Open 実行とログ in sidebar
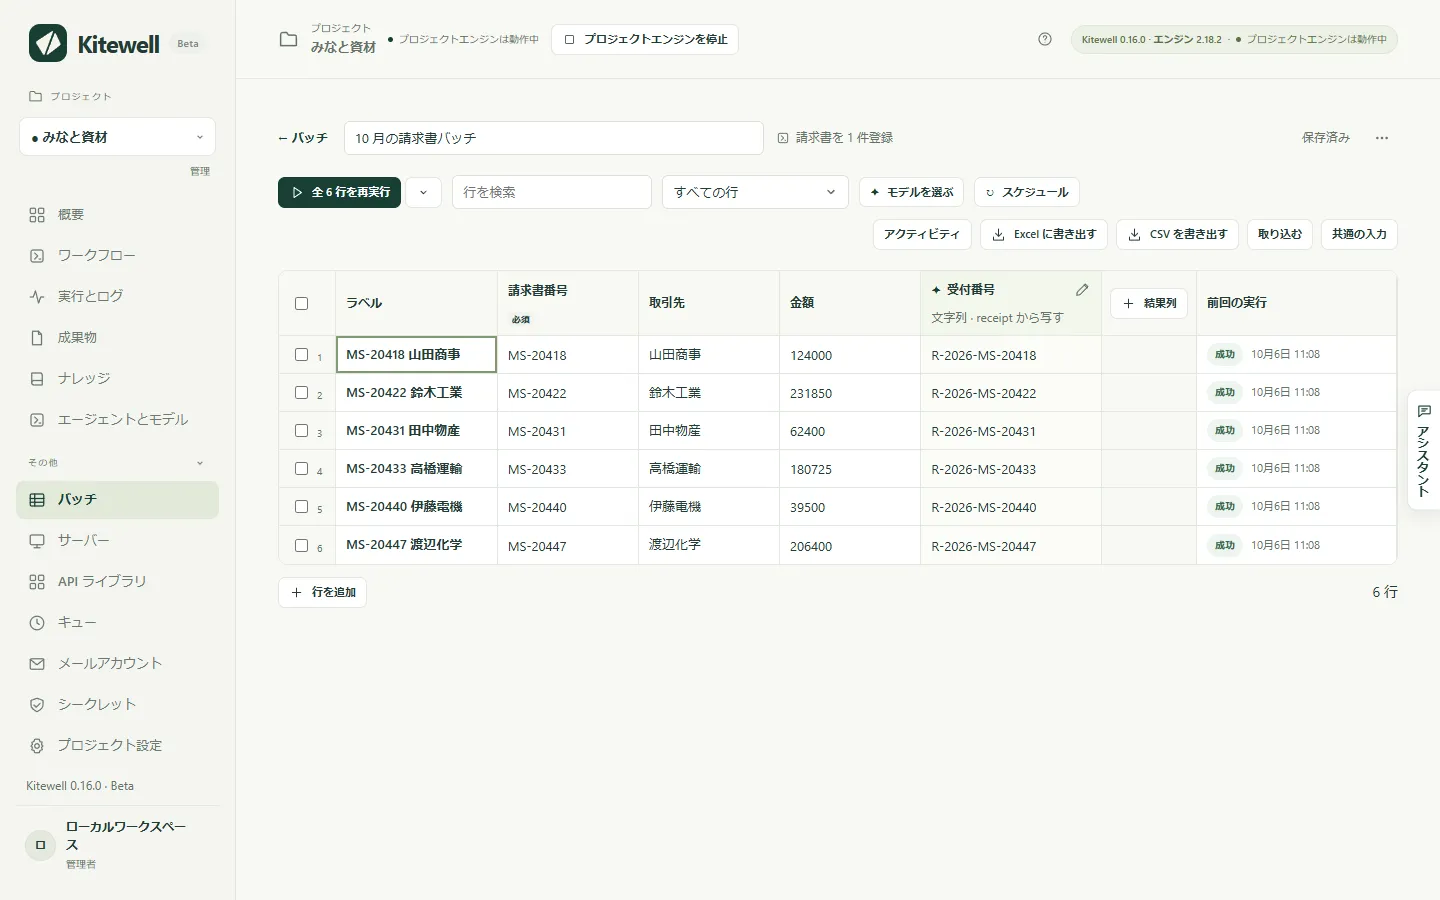Viewport: 1440px width, 900px height. pyautogui.click(x=117, y=297)
